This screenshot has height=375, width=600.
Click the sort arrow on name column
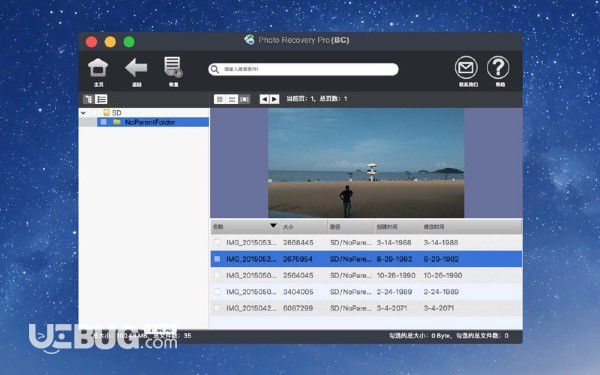(273, 225)
